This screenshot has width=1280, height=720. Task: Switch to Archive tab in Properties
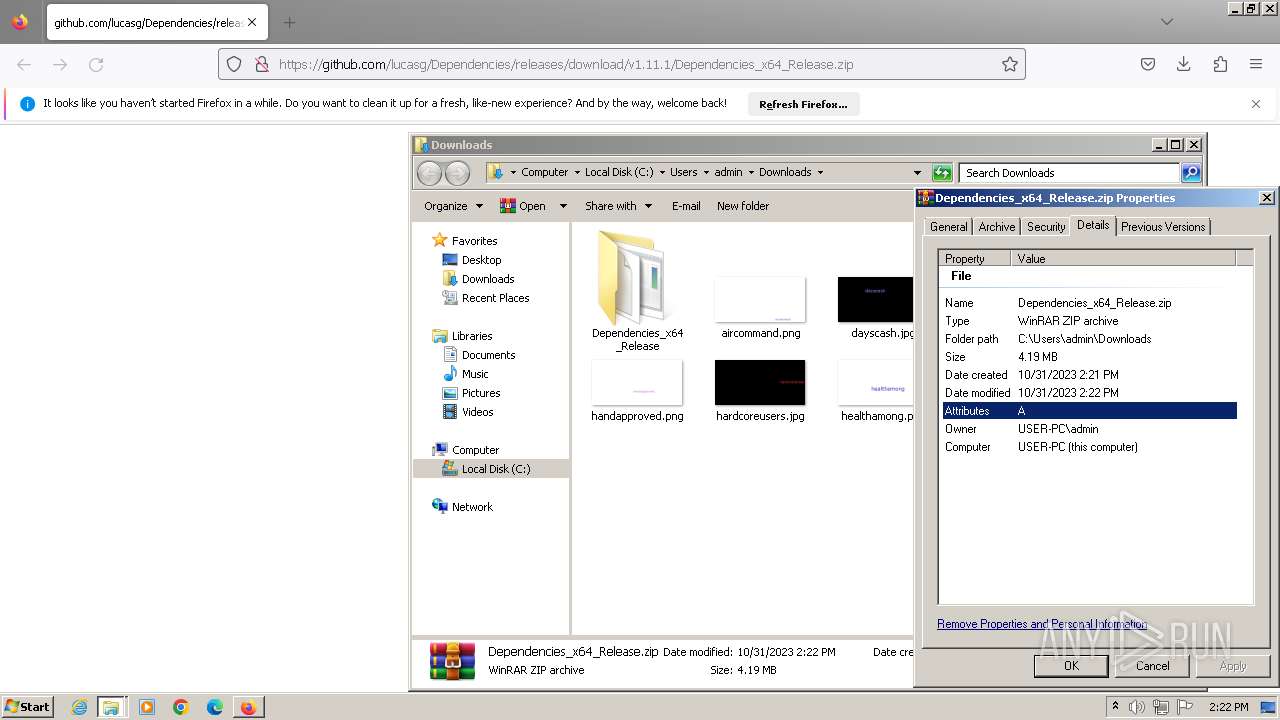[x=996, y=227]
